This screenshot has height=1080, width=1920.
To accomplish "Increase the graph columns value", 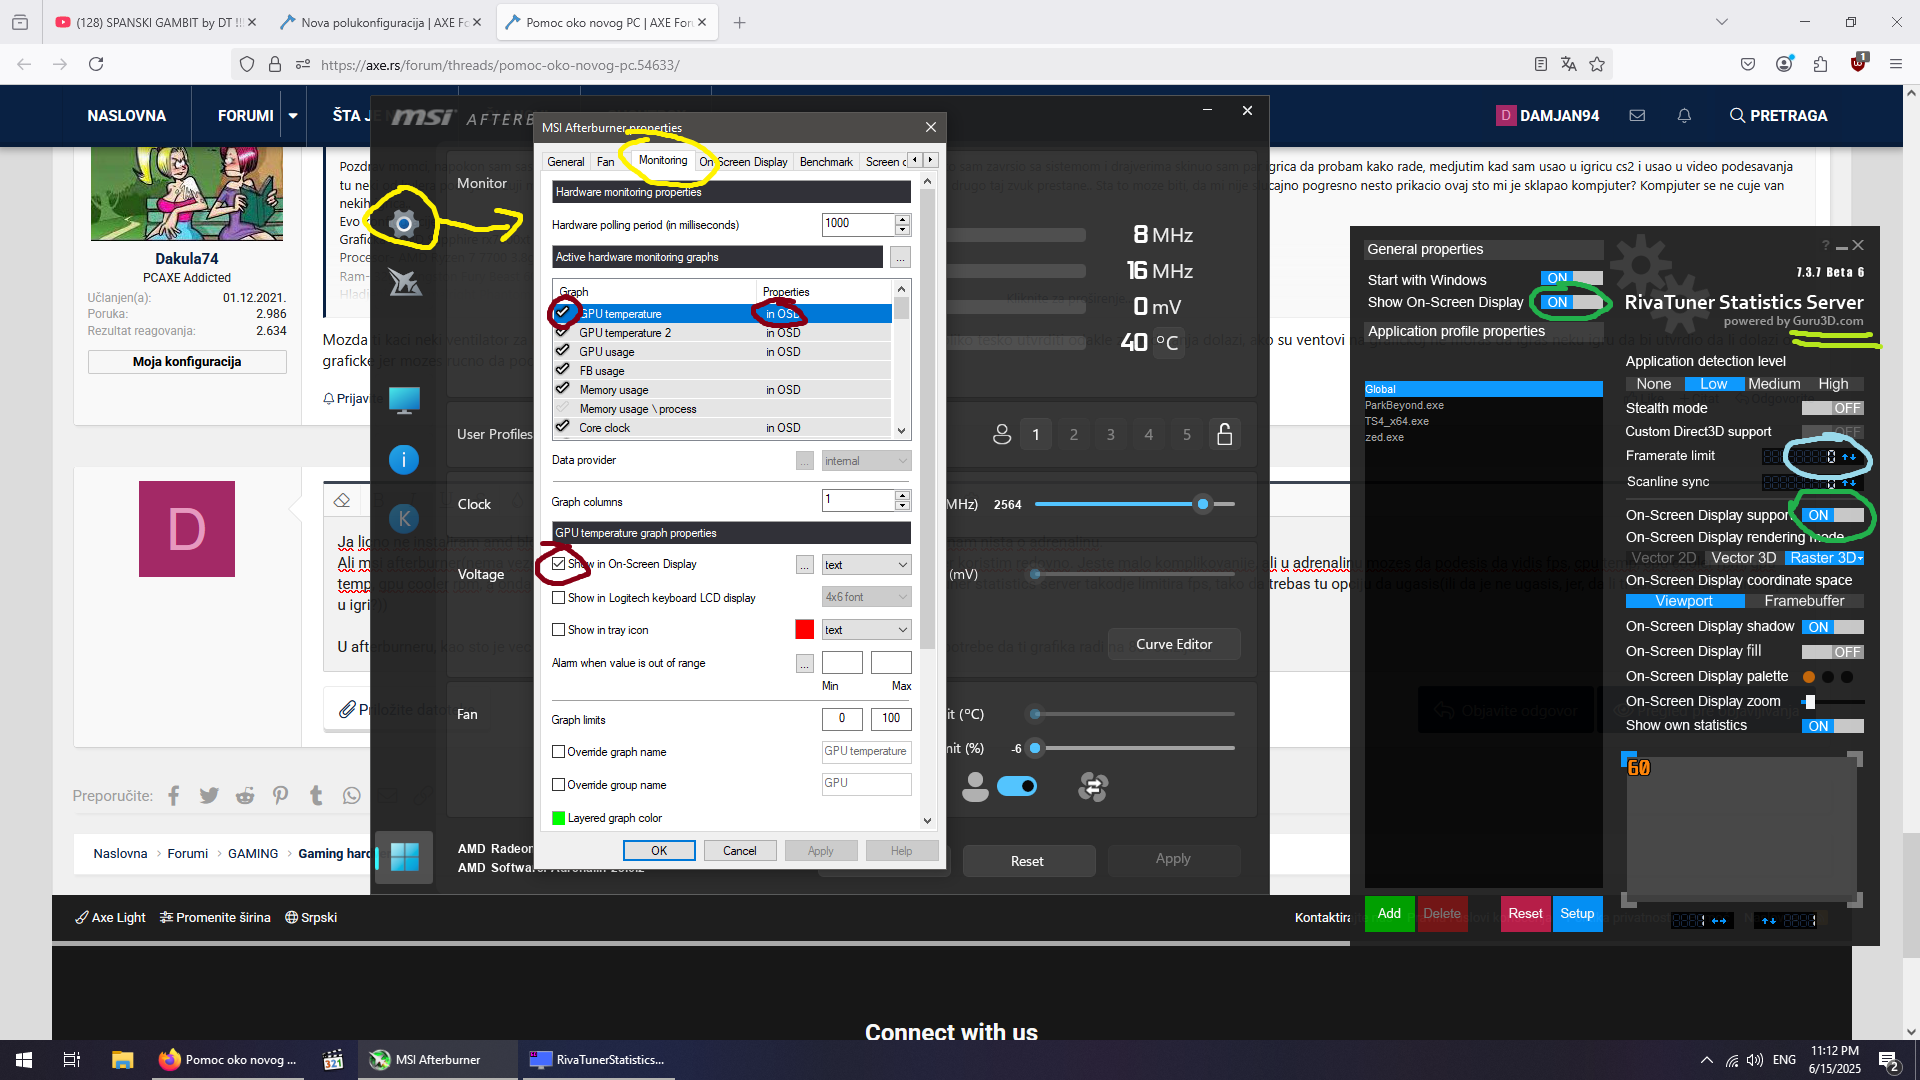I will click(x=903, y=495).
